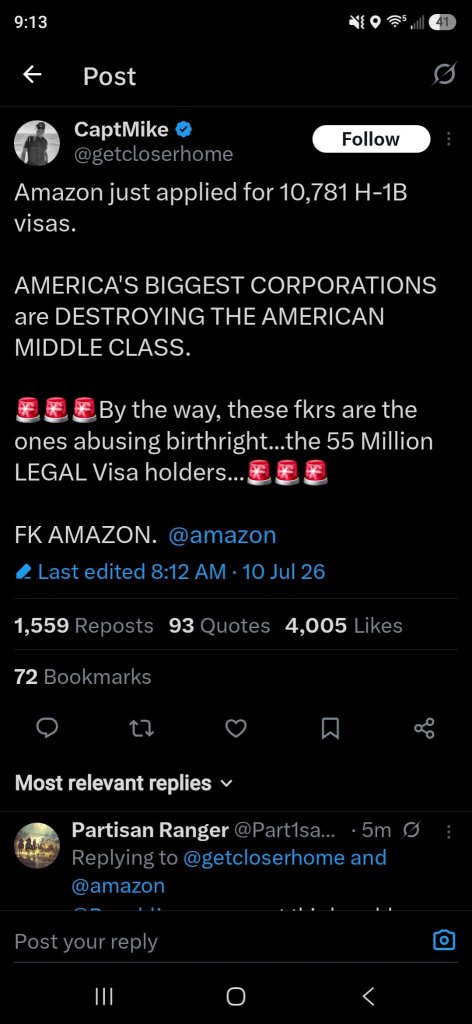This screenshot has width=472, height=1024.
Task: View the 1,559 Reposts list
Action: (84, 626)
